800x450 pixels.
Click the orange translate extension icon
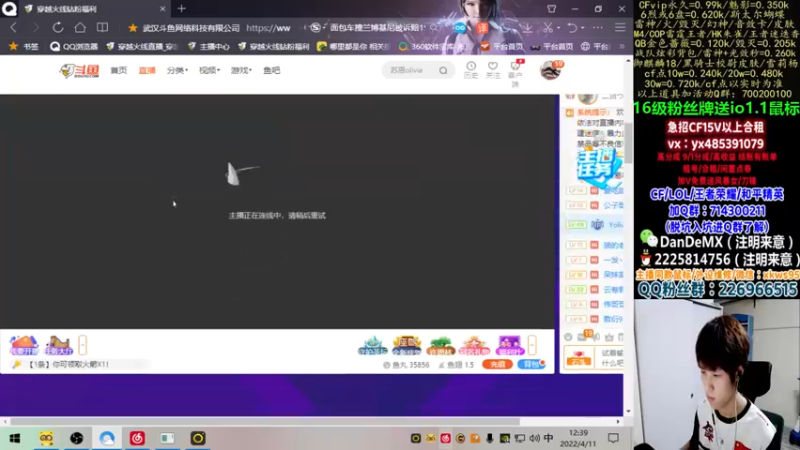pyautogui.click(x=482, y=28)
